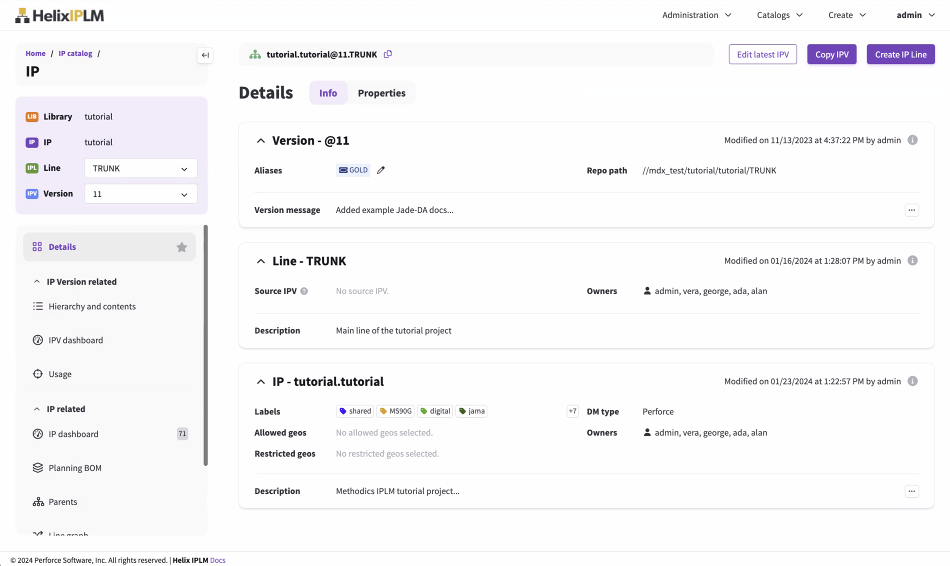Collapse the Version - @11 section

(261, 141)
